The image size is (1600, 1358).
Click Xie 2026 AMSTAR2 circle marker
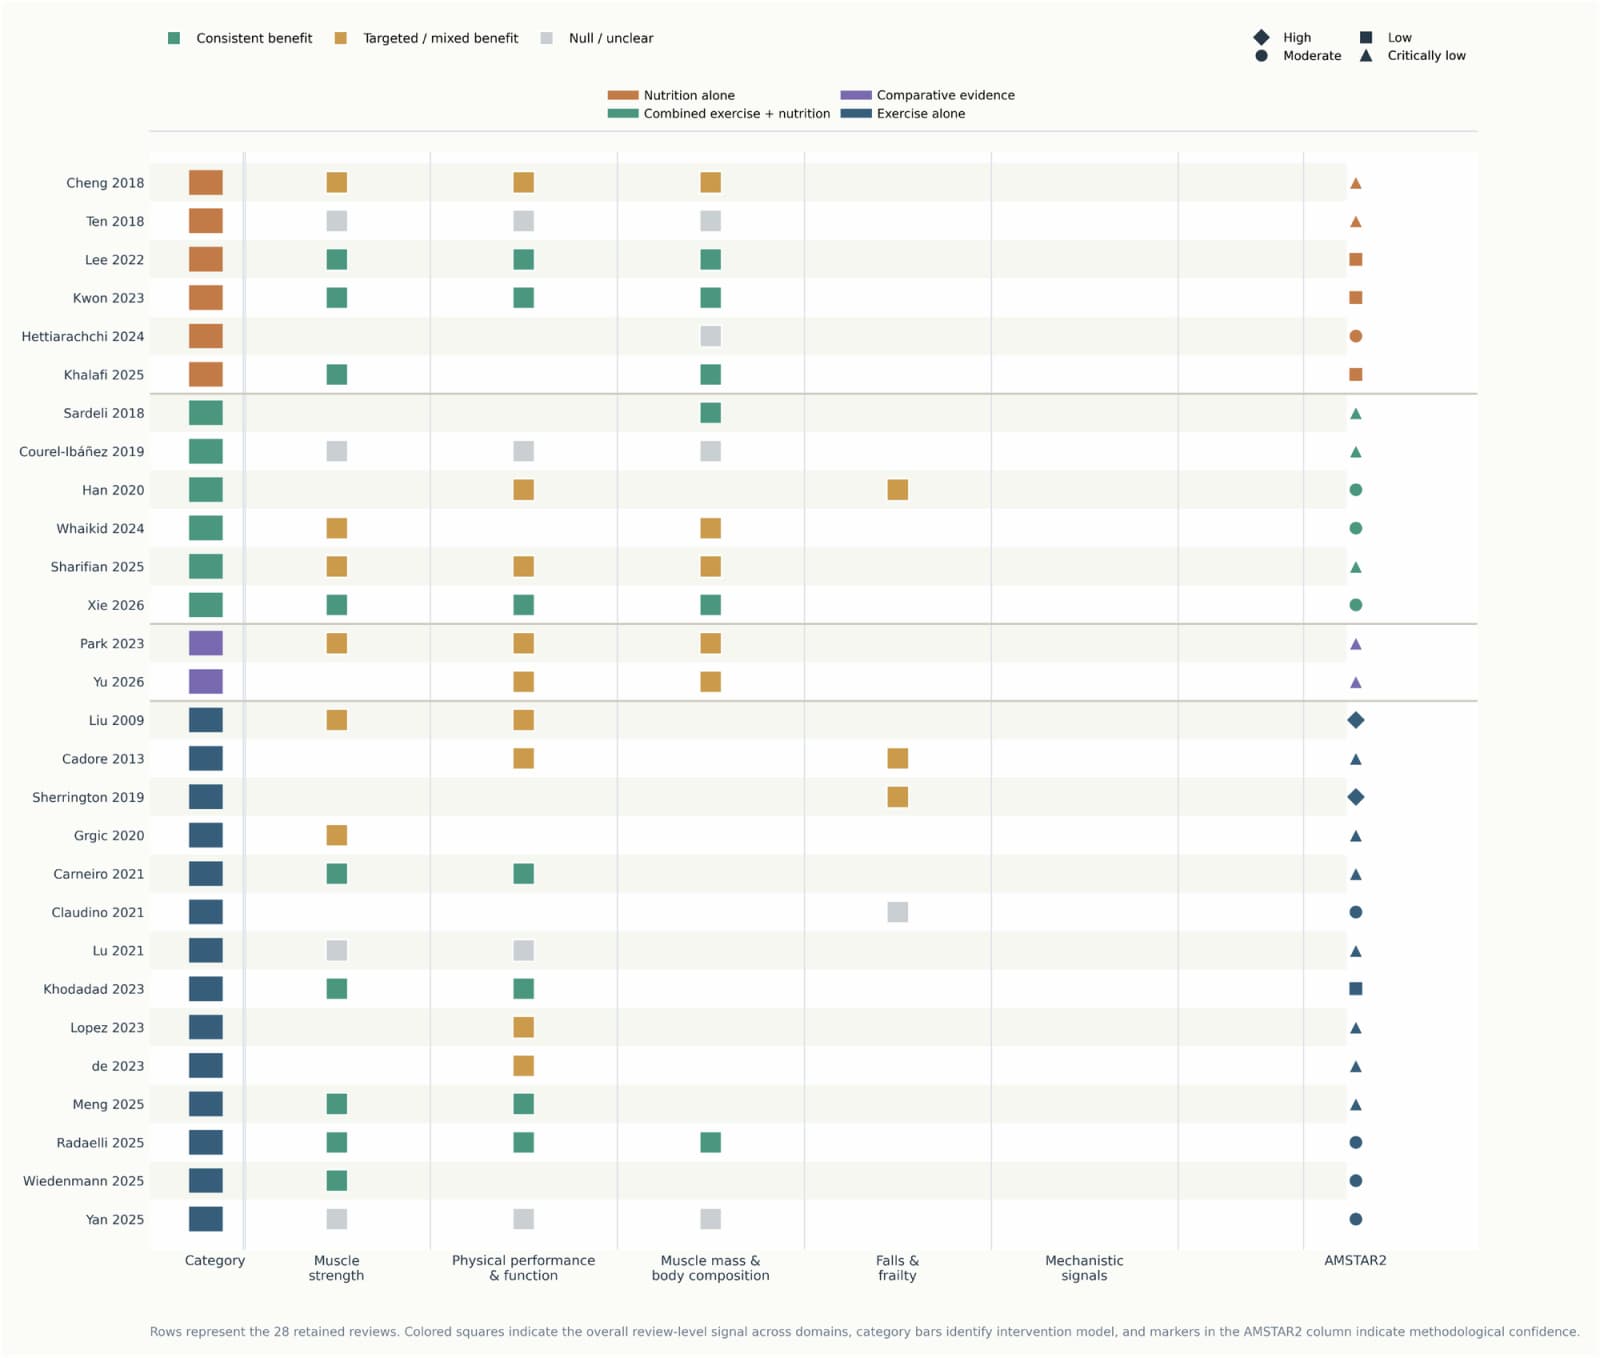[x=1356, y=605]
